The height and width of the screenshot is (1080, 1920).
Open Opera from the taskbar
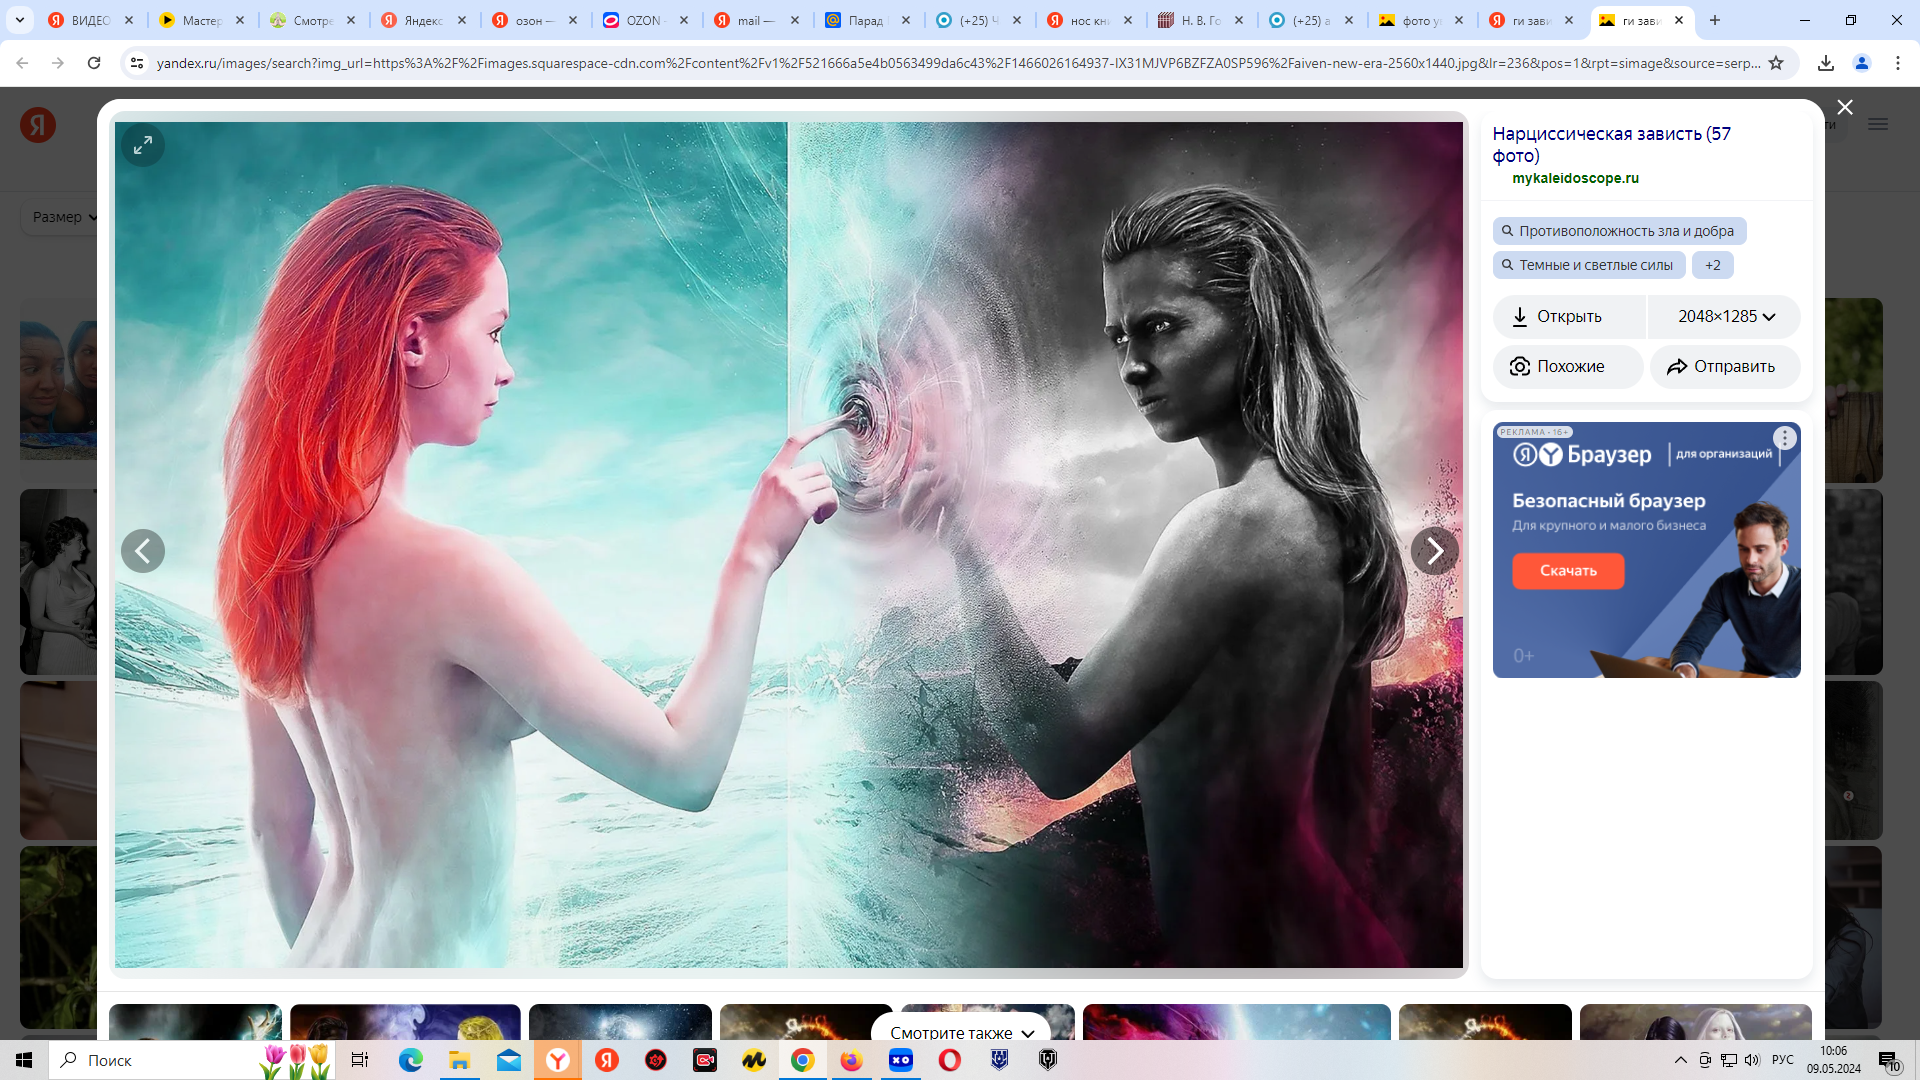click(949, 1060)
